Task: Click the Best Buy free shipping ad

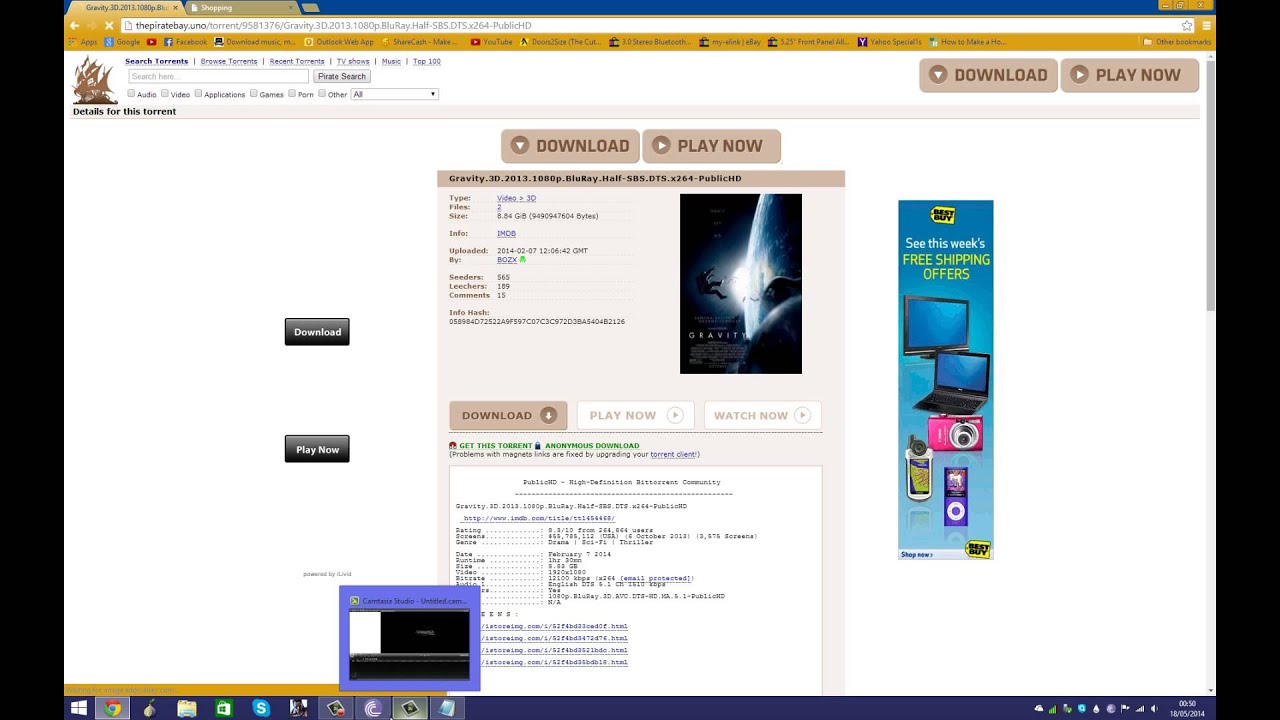Action: (946, 380)
